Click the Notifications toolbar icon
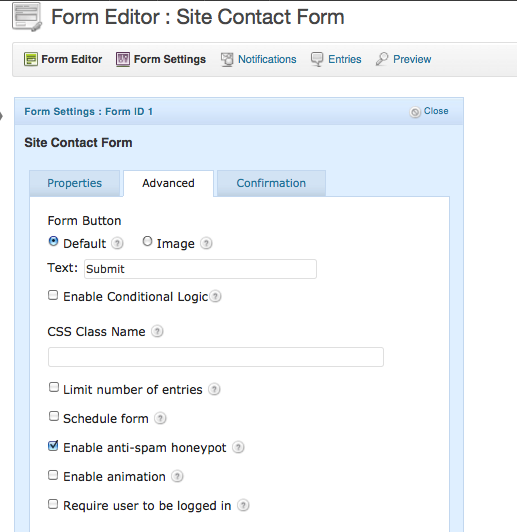Viewport: 517px width, 532px height. (227, 59)
